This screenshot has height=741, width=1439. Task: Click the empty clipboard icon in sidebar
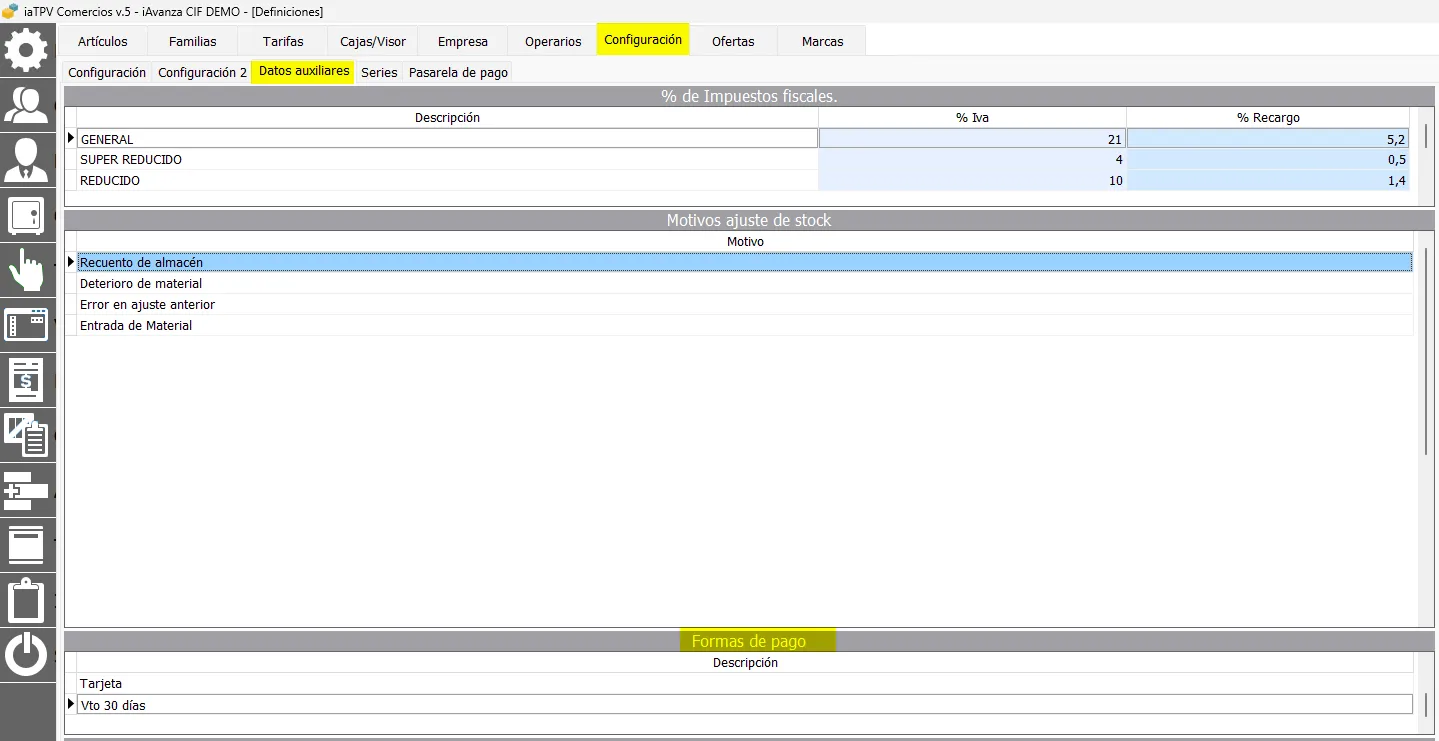(27, 600)
